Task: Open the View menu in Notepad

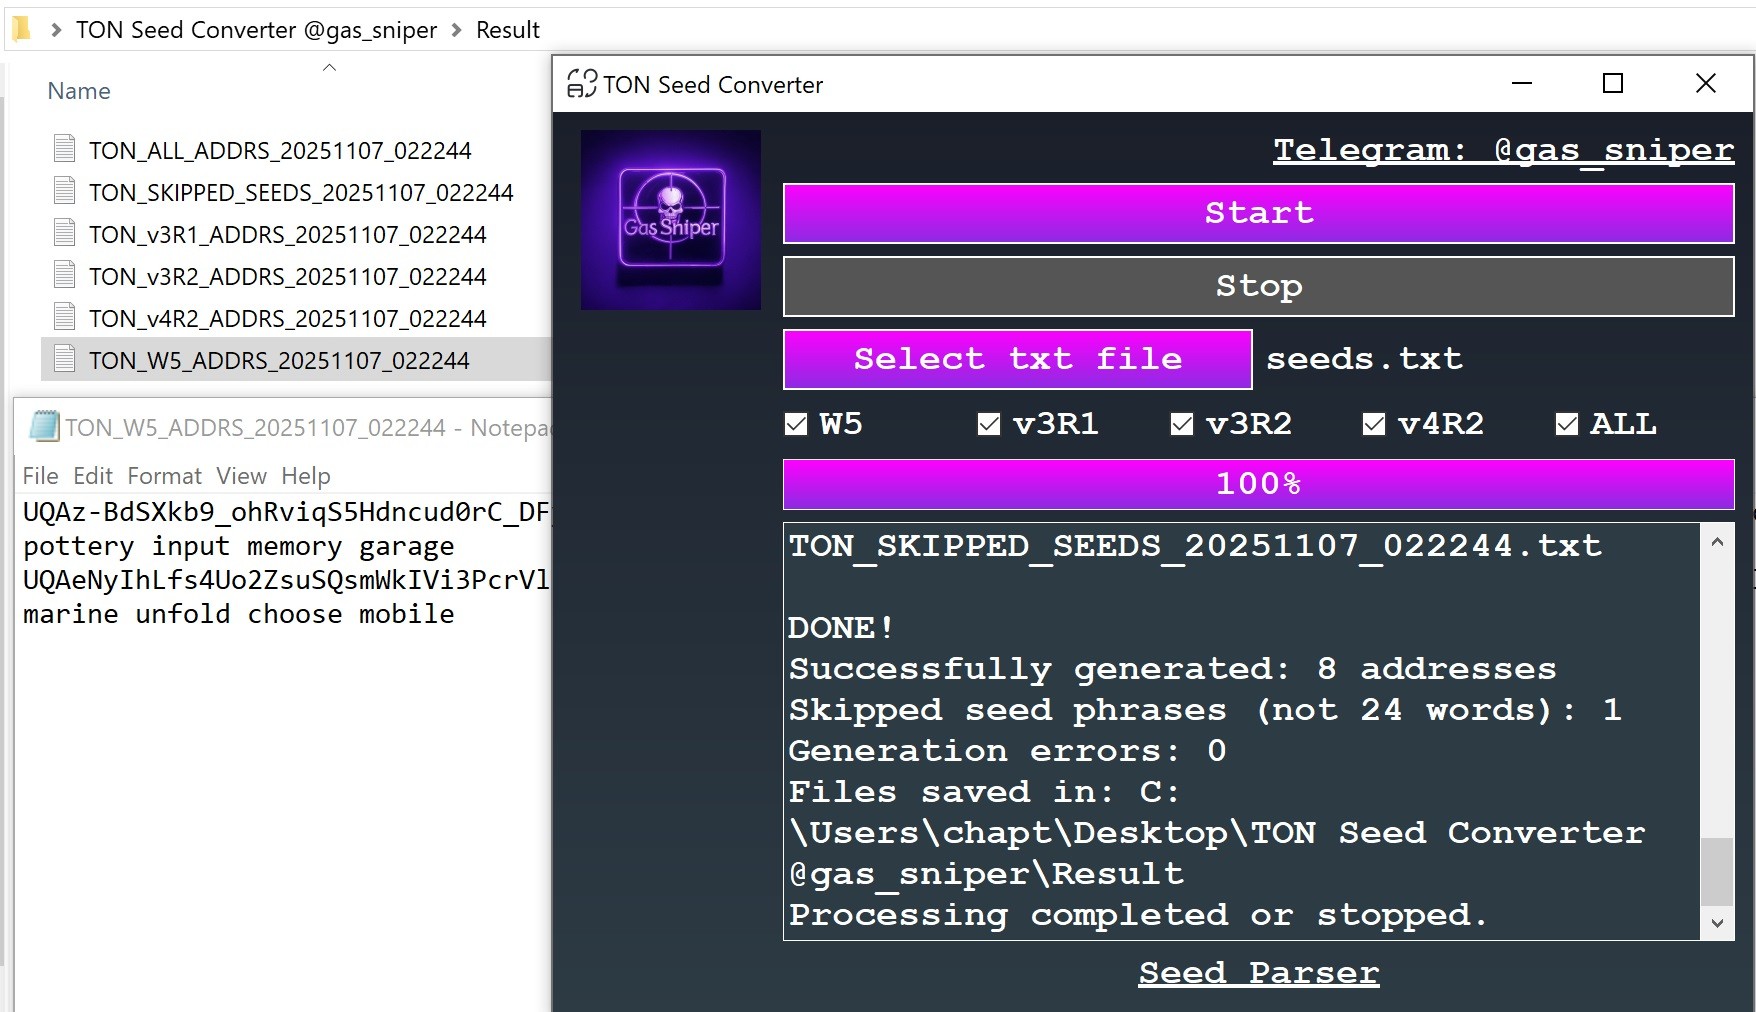Action: [241, 476]
